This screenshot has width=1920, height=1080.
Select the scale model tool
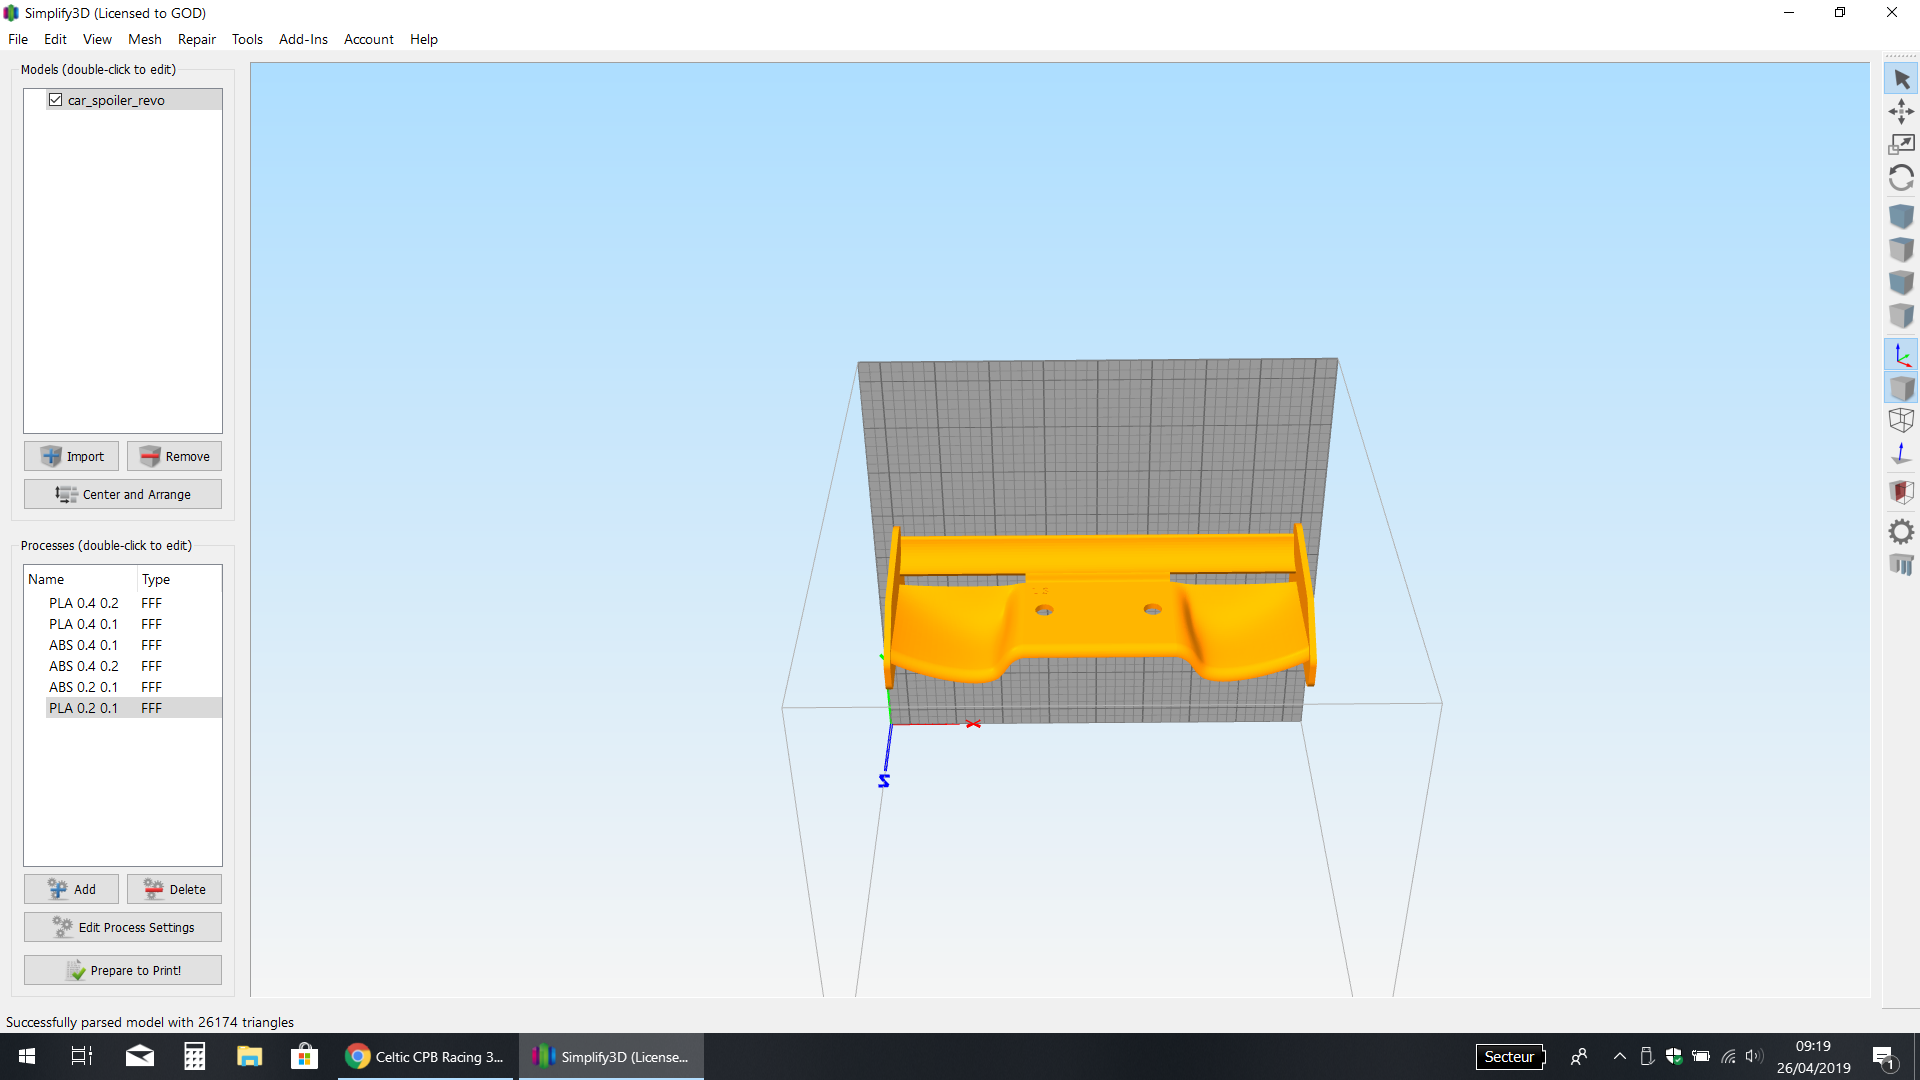click(x=1901, y=145)
